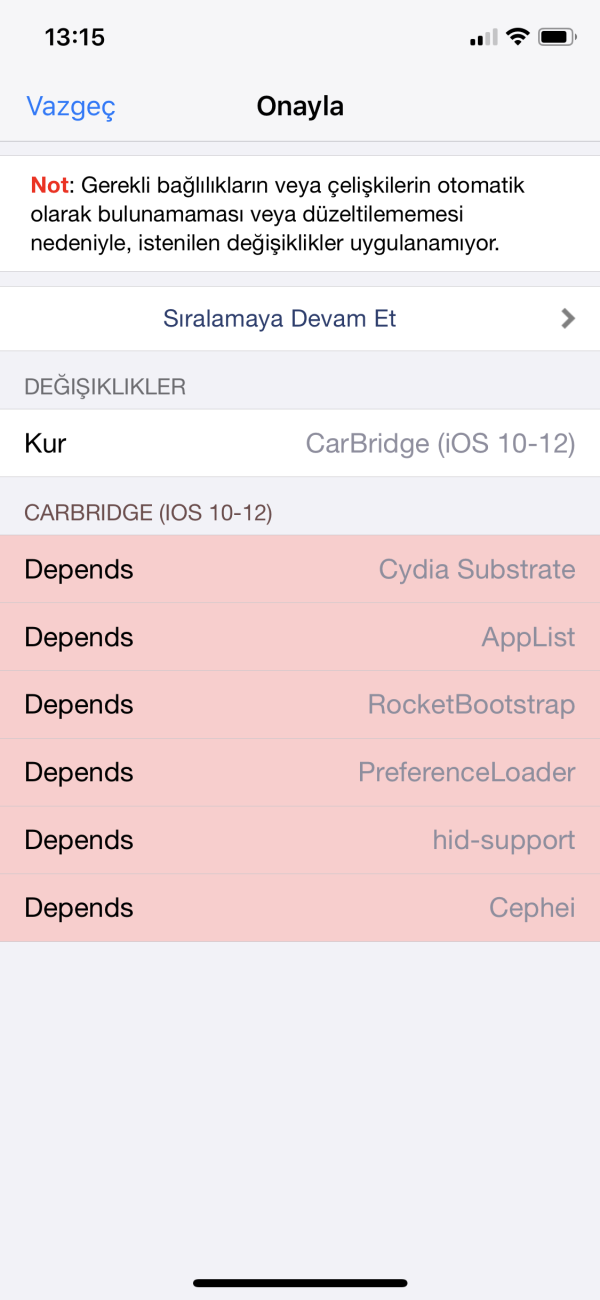Tap the Cephei dependency entry
The width and height of the screenshot is (600, 1300).
300,908
